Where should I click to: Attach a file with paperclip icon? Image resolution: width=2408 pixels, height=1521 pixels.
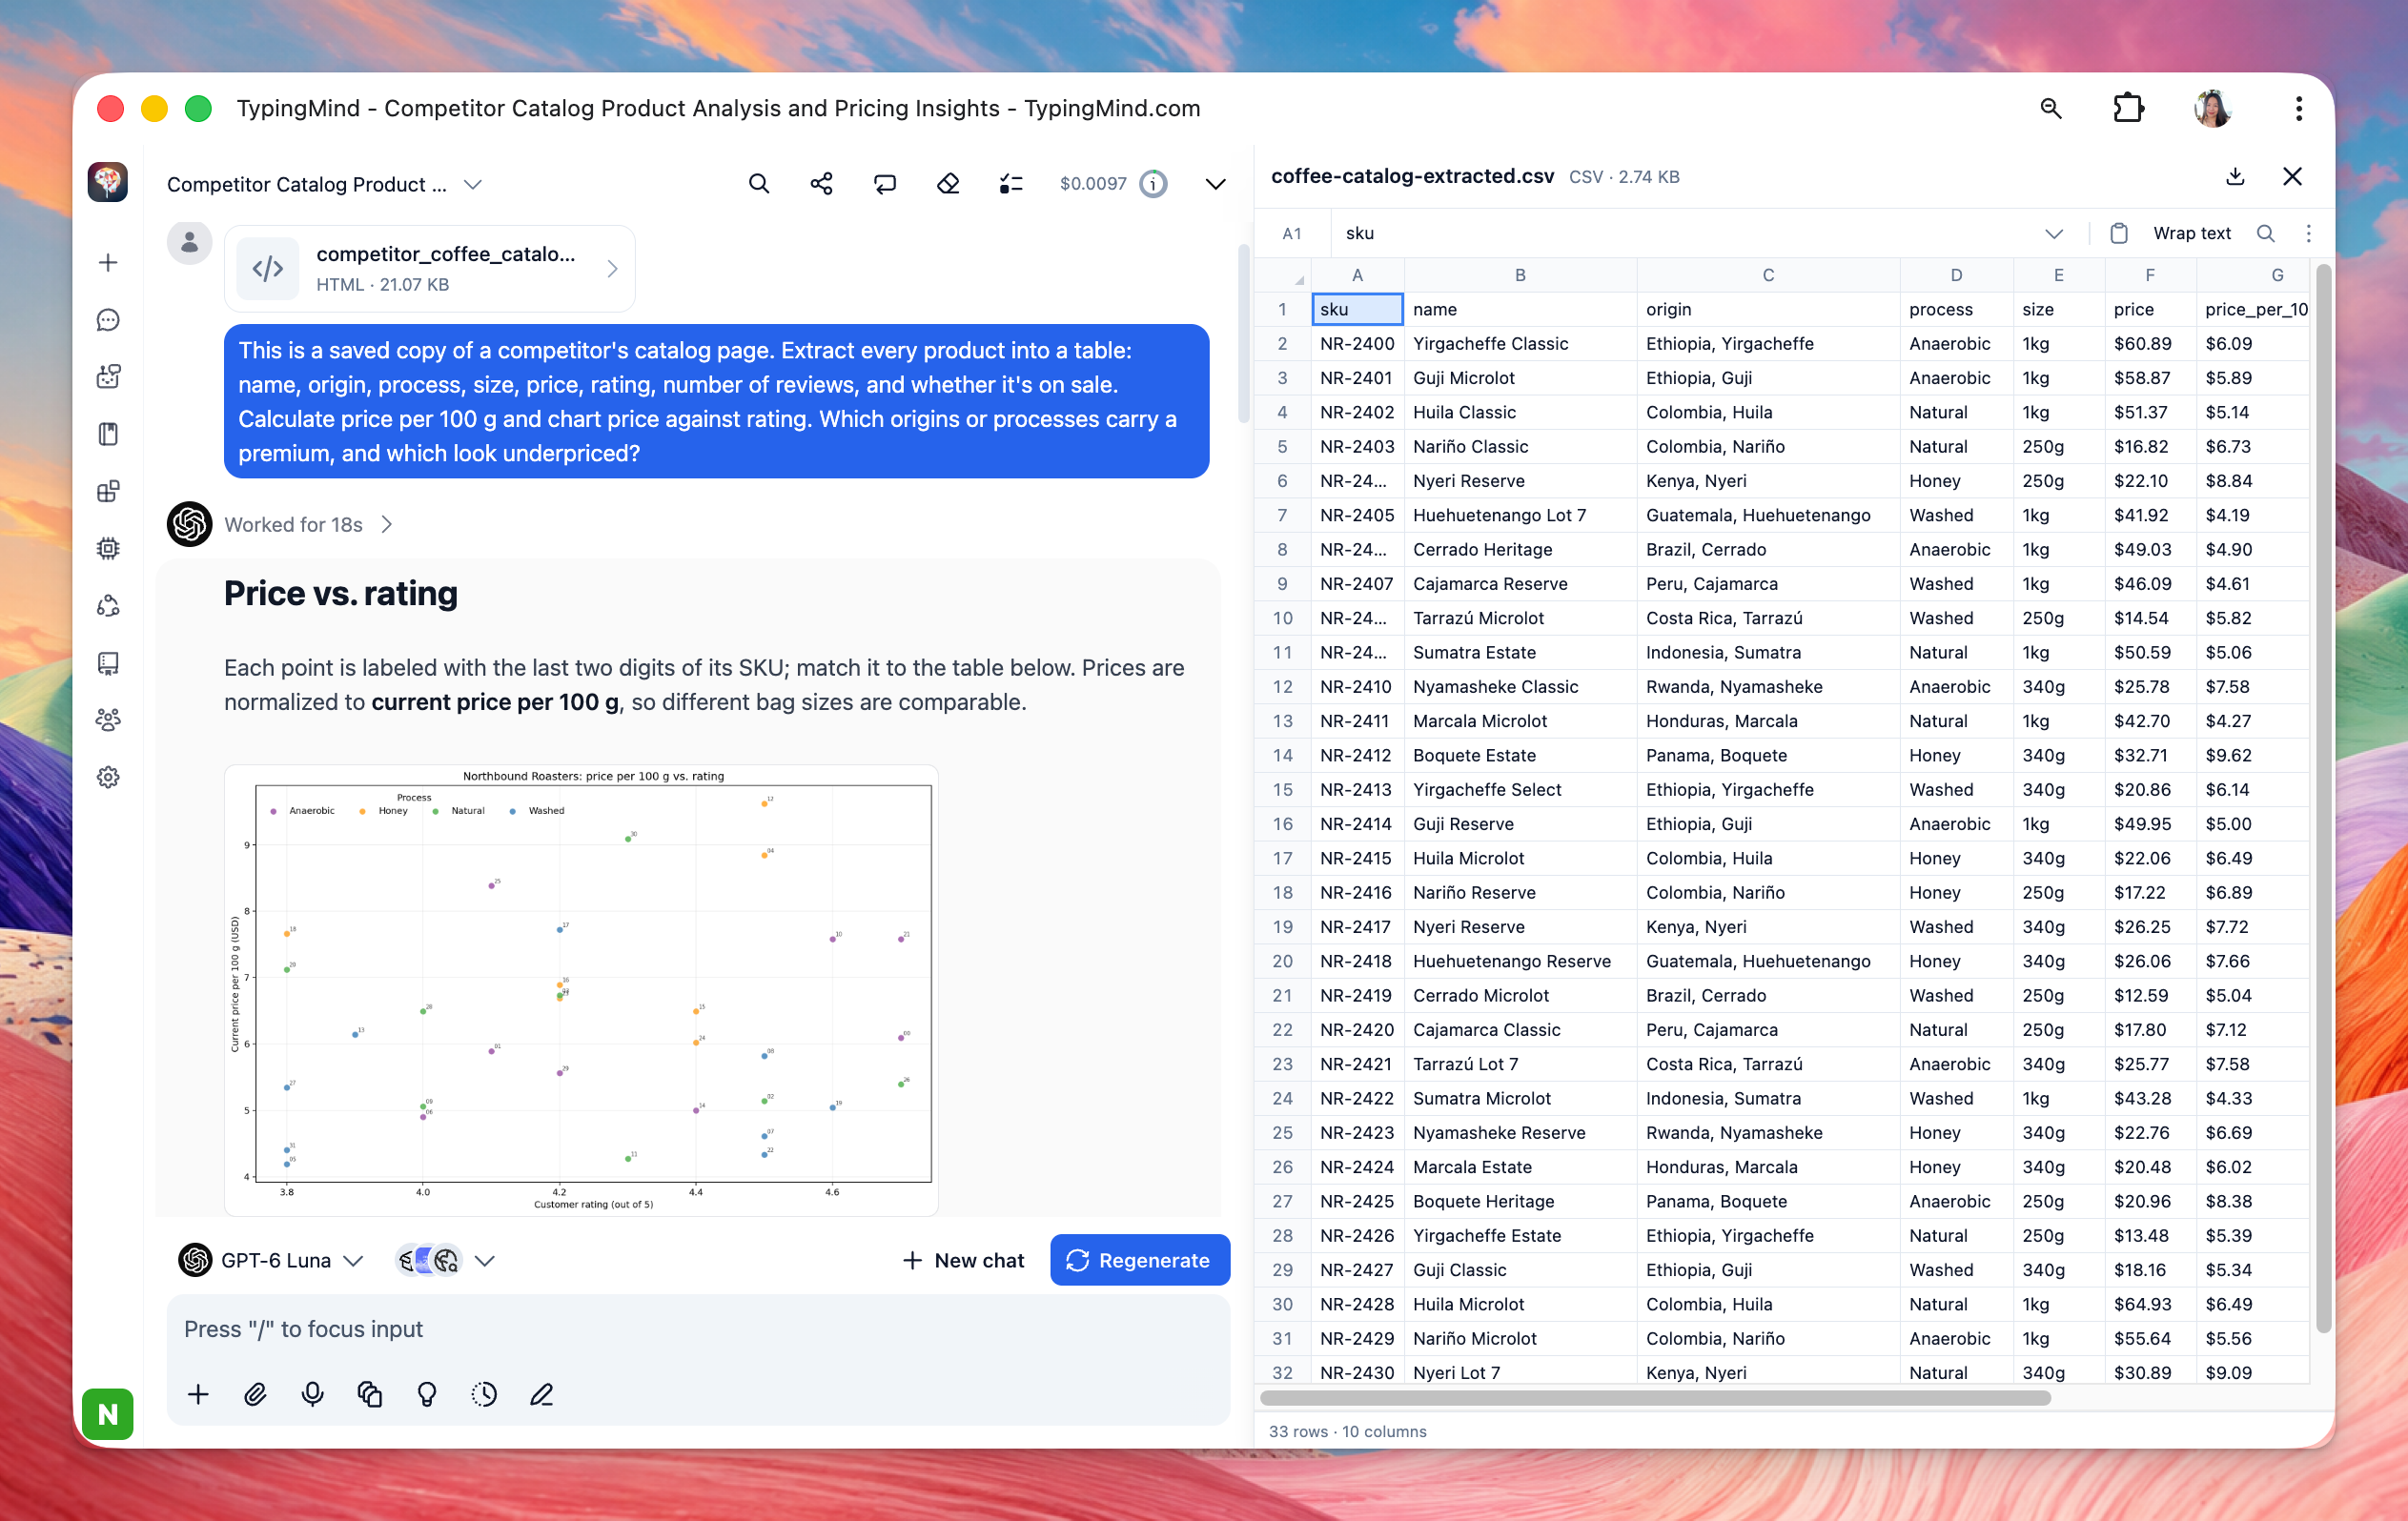point(255,1394)
